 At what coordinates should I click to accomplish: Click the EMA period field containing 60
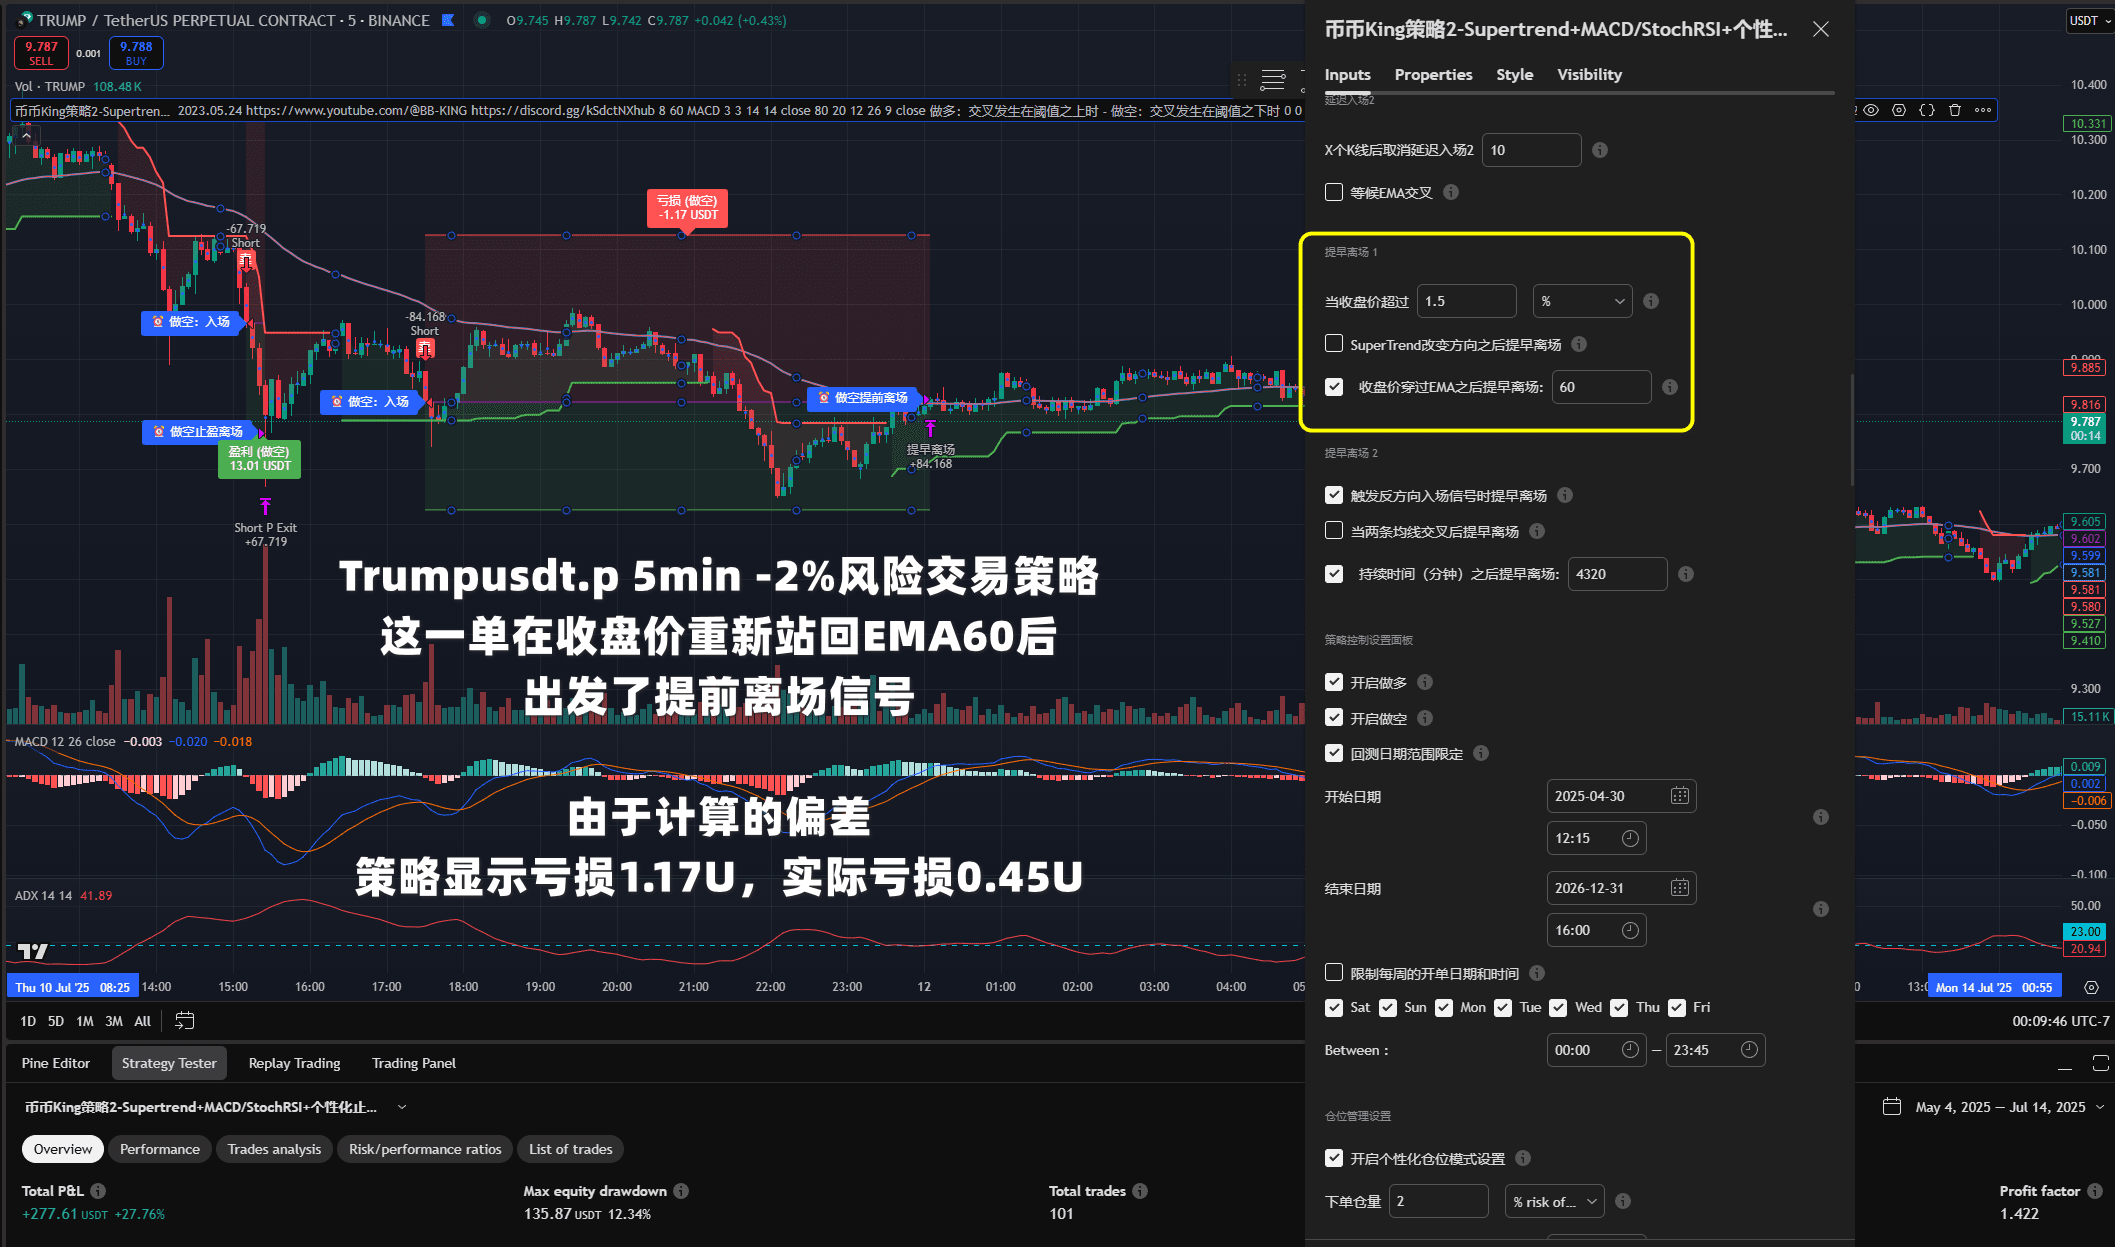coord(1600,387)
